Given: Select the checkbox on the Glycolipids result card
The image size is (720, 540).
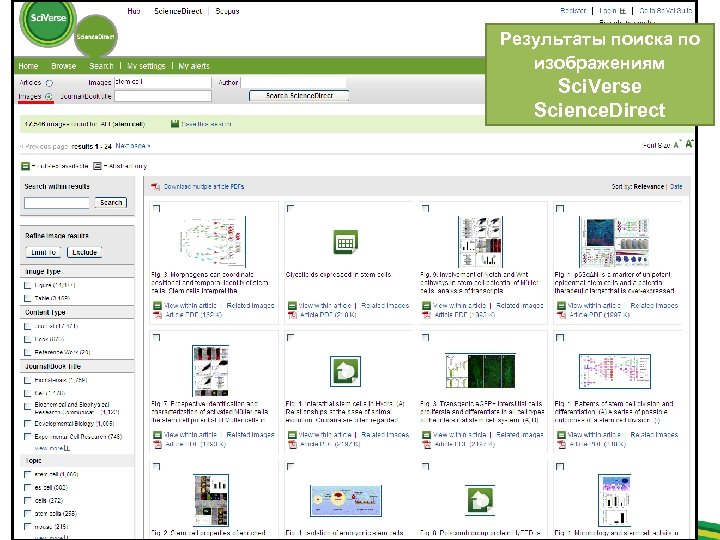Looking at the screenshot, I should coord(290,208).
